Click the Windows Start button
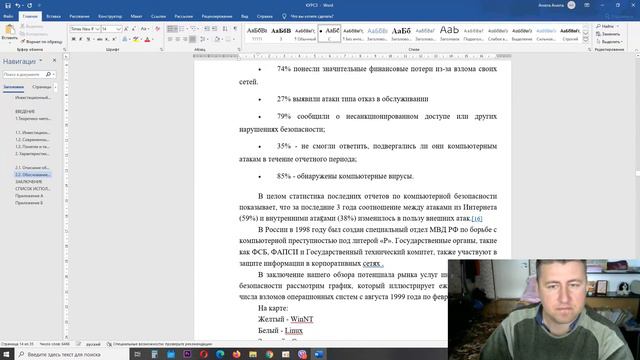This screenshot has height=360, width=640. pyautogui.click(x=7, y=354)
